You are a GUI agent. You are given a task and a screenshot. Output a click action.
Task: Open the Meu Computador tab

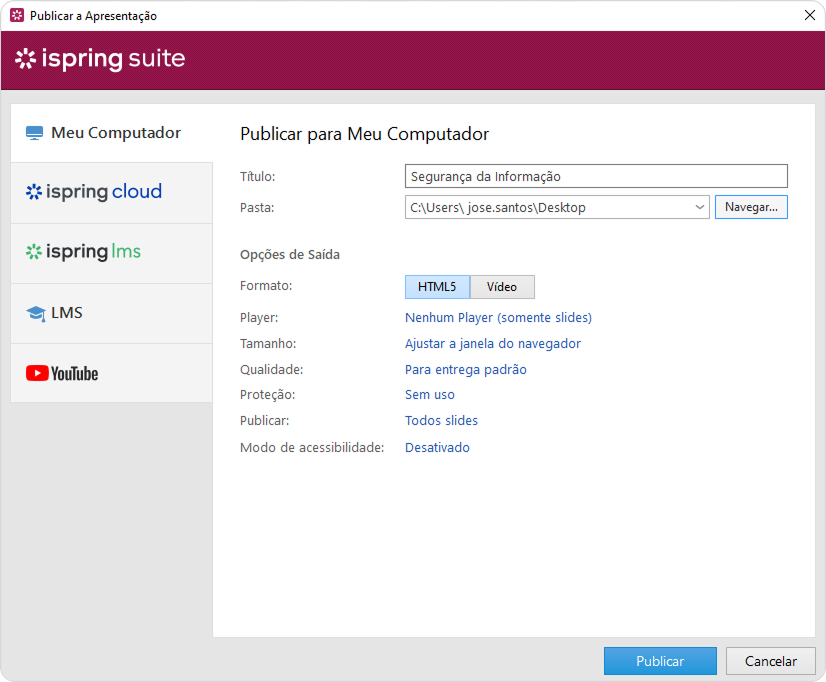click(x=111, y=133)
